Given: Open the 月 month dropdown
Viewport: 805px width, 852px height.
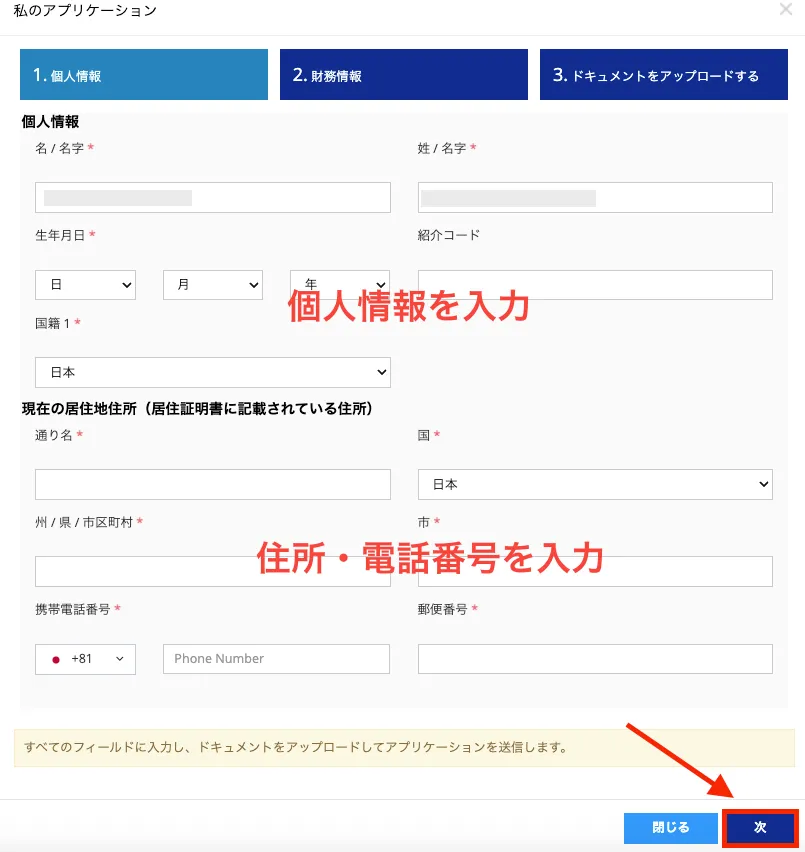Looking at the screenshot, I should [x=211, y=284].
